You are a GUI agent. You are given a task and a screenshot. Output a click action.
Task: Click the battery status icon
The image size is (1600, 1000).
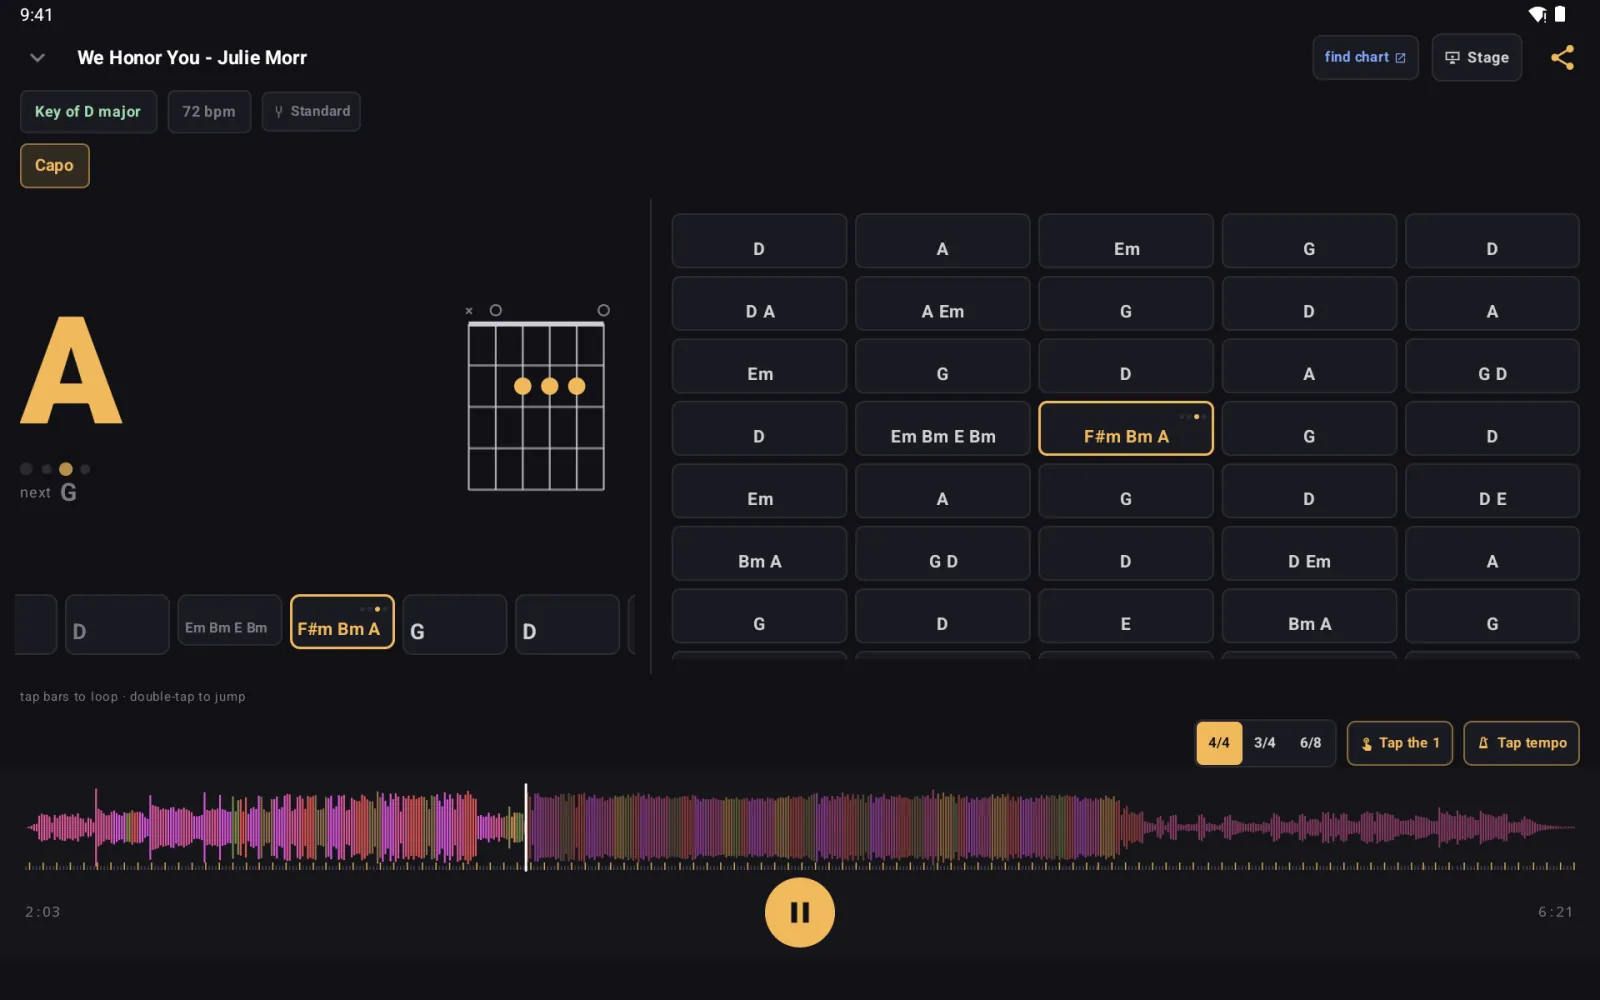coord(1560,15)
